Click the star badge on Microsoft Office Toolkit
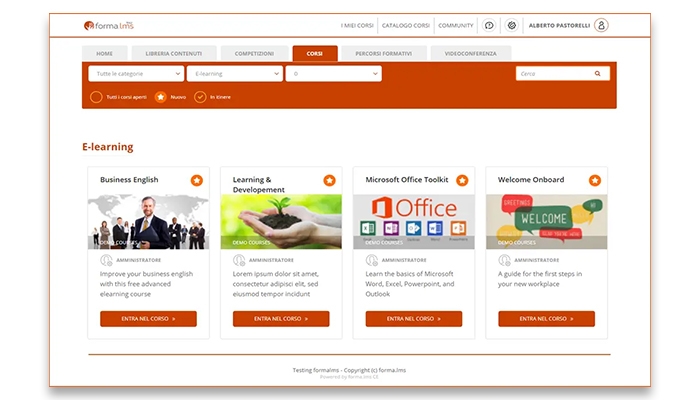The width and height of the screenshot is (700, 400). (x=462, y=180)
